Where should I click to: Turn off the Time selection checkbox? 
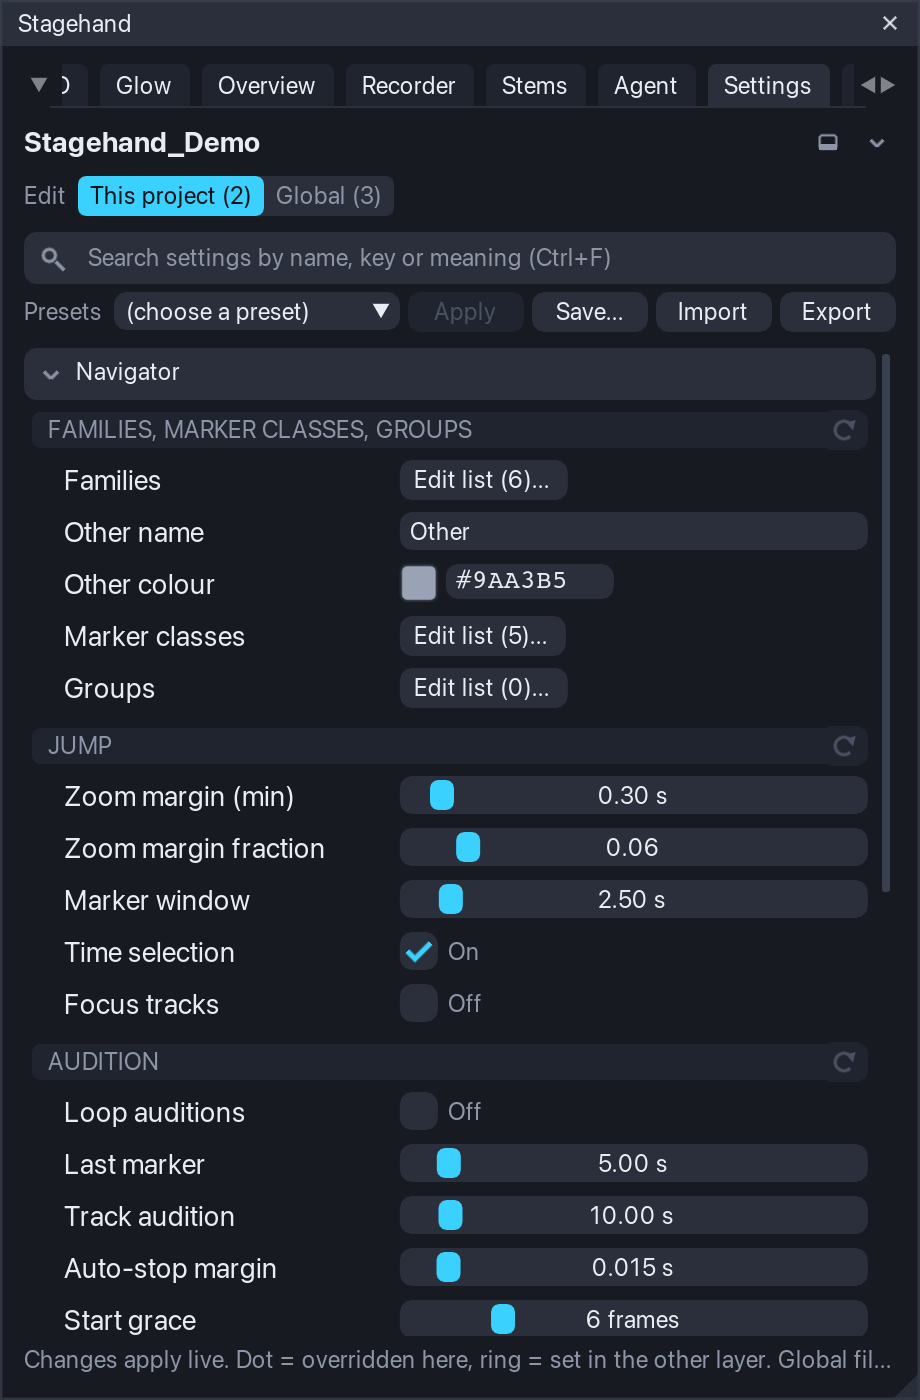point(419,951)
